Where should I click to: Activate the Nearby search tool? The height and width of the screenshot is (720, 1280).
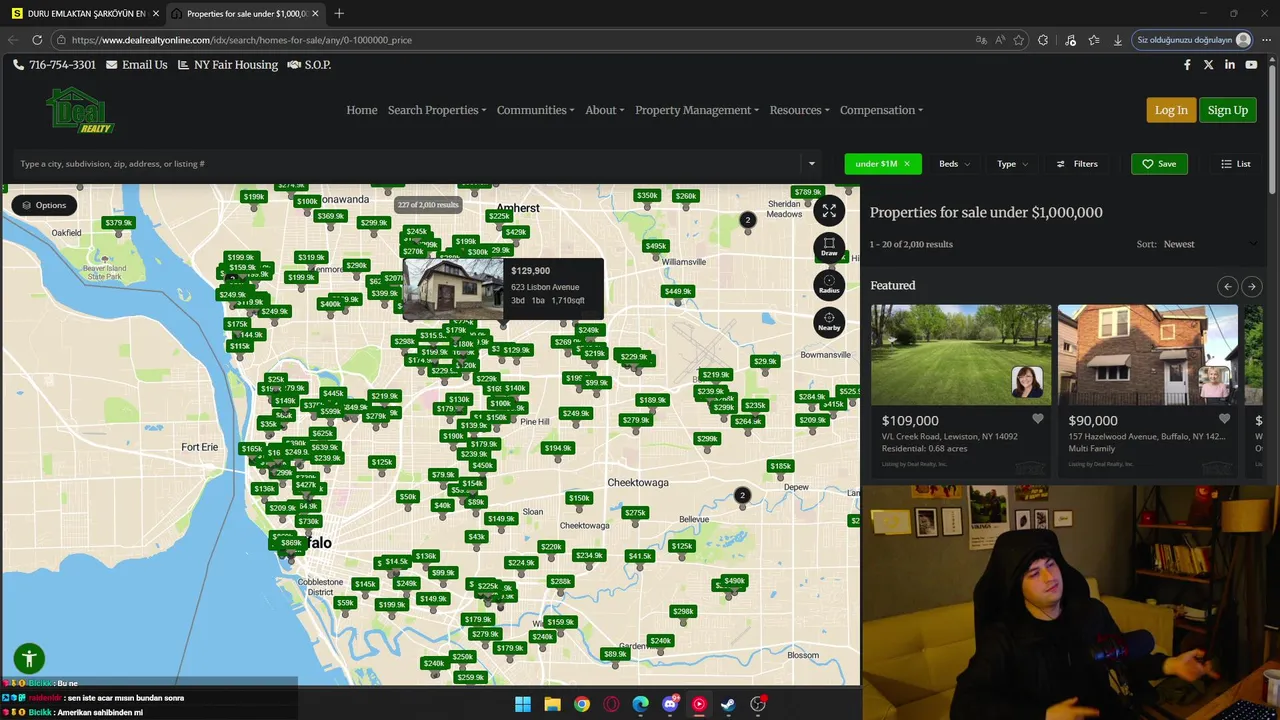tap(829, 322)
